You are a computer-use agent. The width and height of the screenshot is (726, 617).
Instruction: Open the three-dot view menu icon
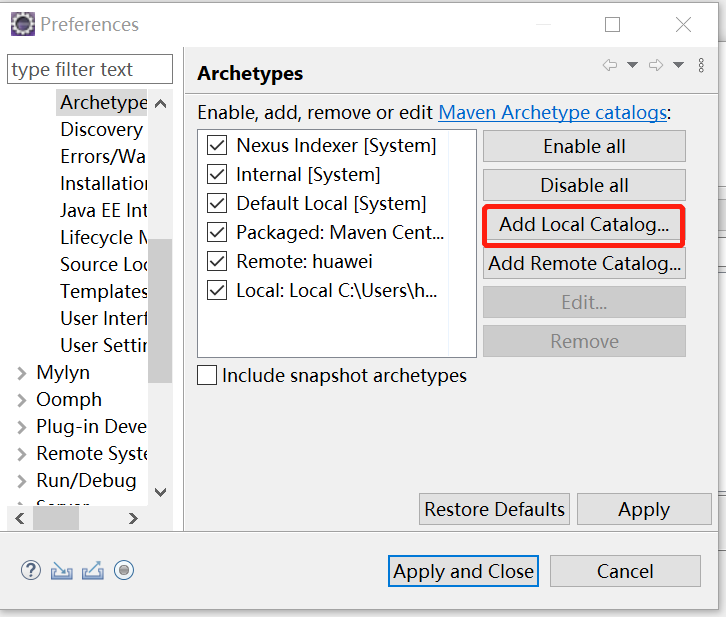pyautogui.click(x=701, y=65)
